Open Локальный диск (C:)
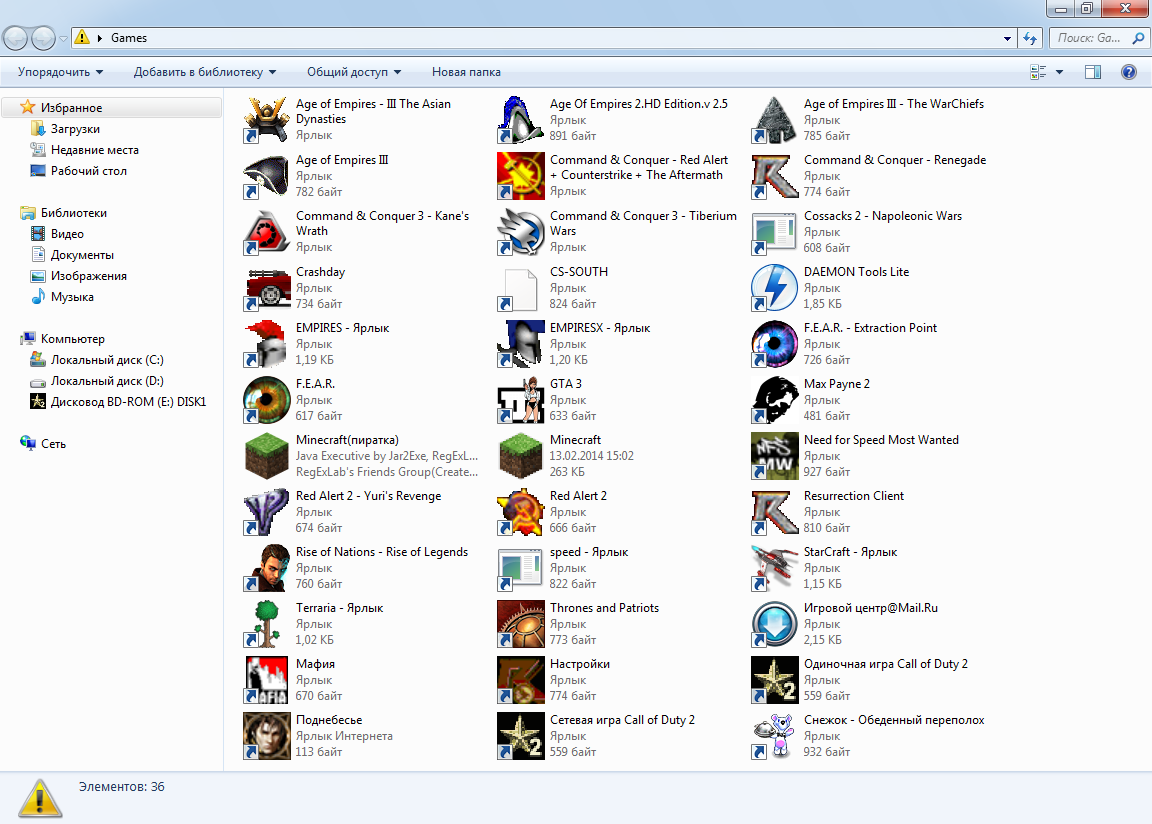The height and width of the screenshot is (824, 1152). click(x=107, y=360)
